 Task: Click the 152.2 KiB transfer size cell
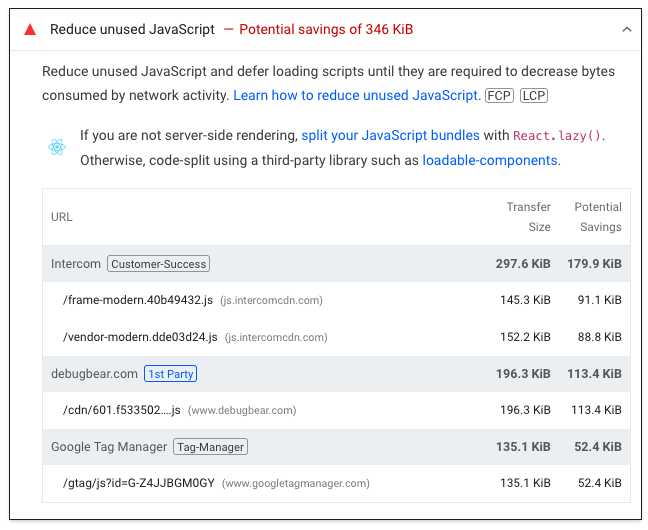(525, 337)
